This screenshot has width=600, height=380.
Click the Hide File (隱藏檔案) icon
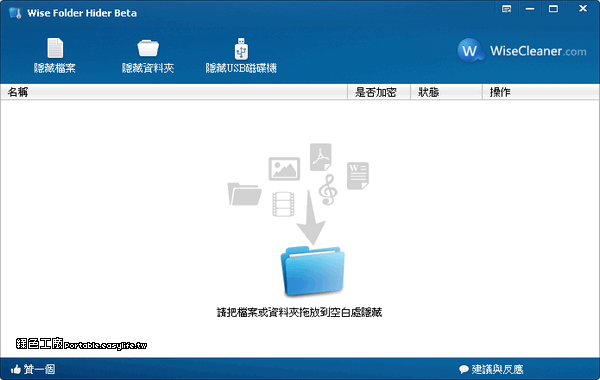tap(55, 48)
